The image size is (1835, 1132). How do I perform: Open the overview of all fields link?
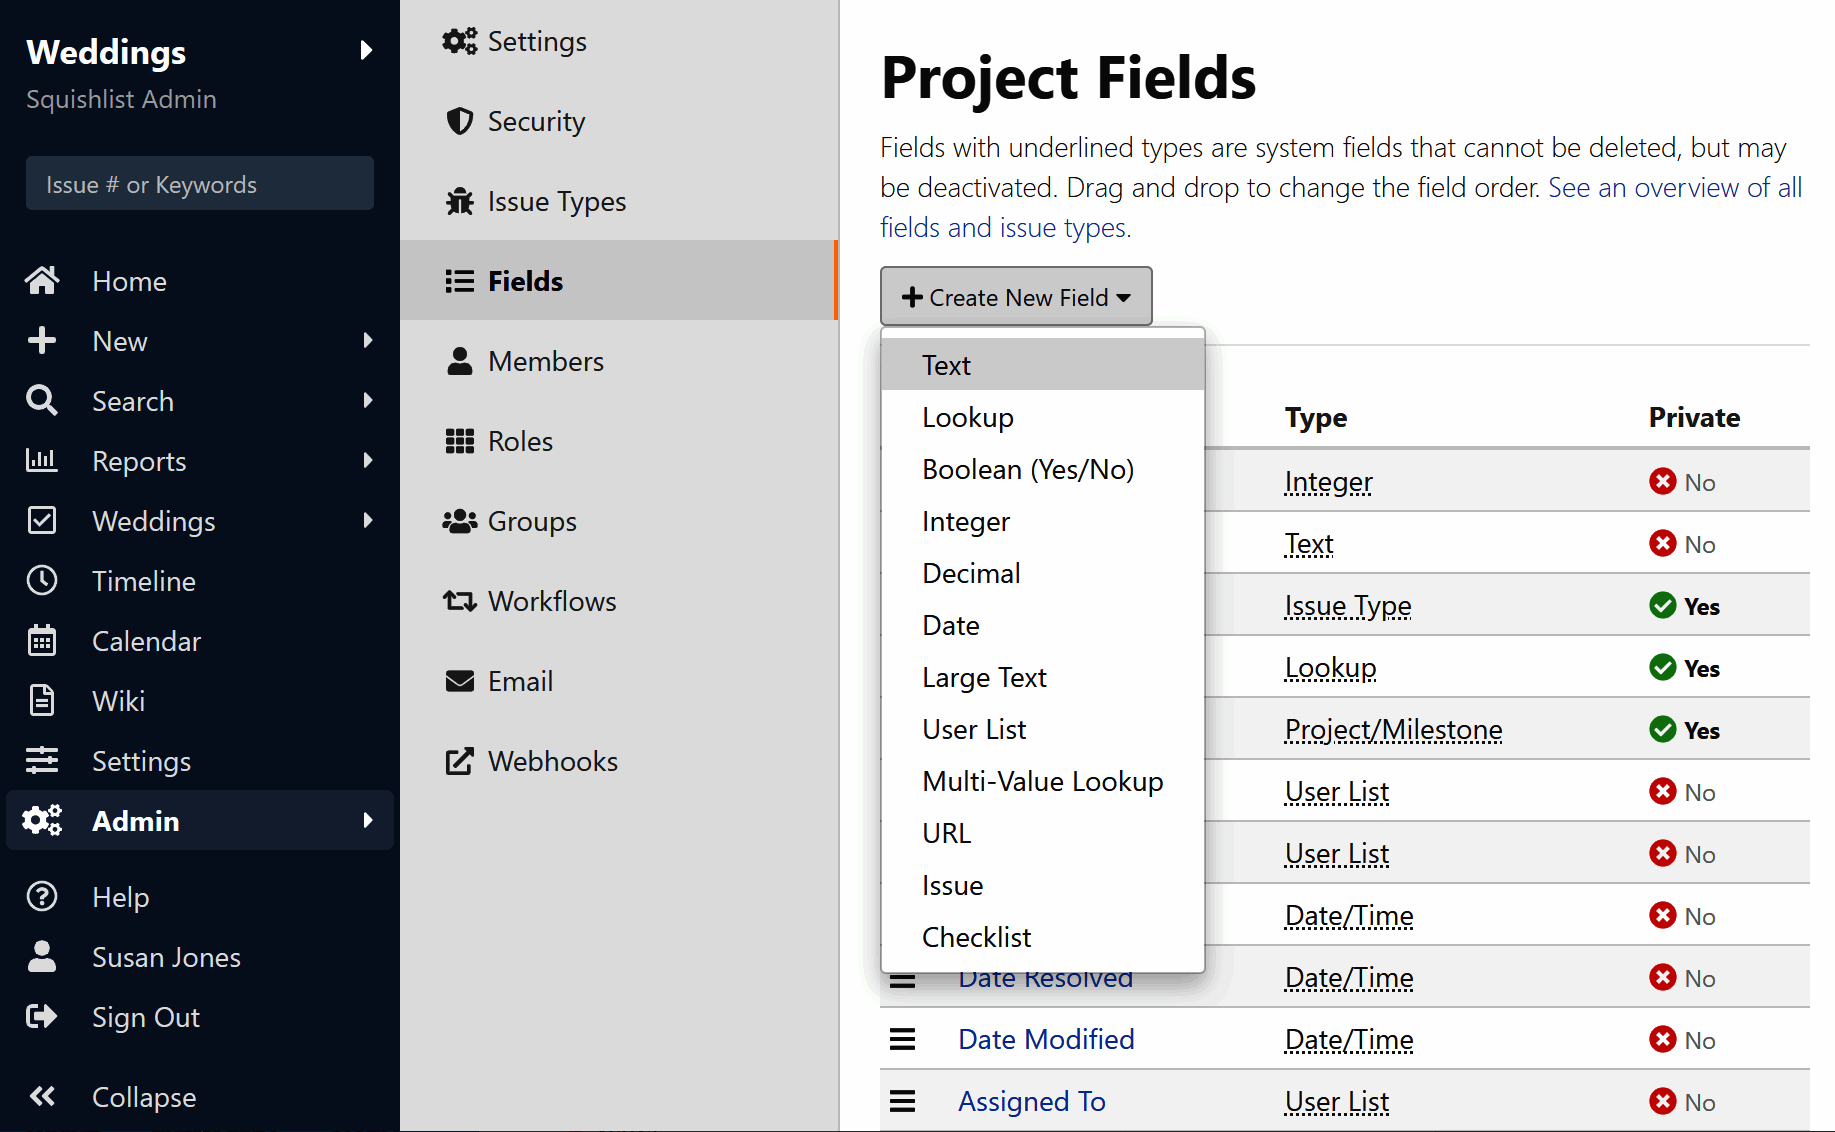1675,188
